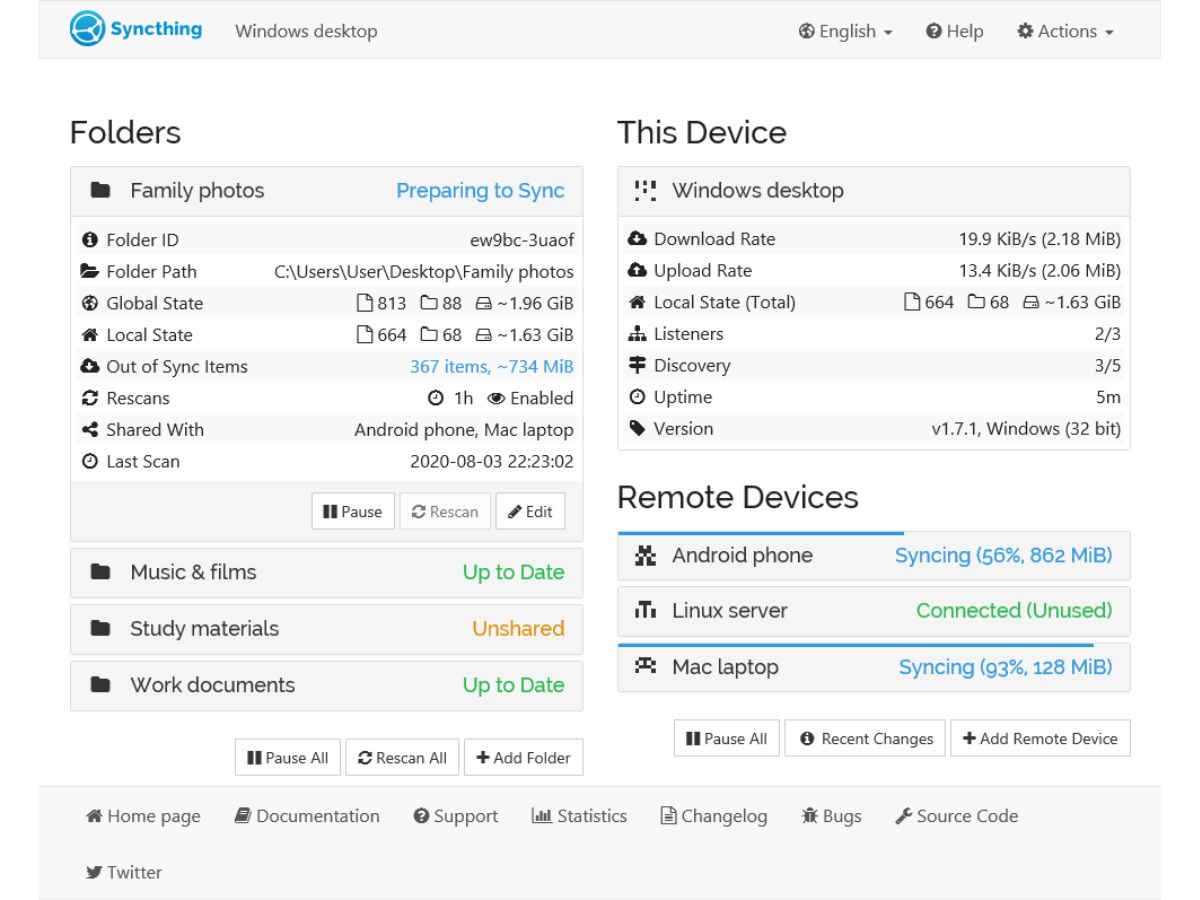Click the Syncthing logo icon
The height and width of the screenshot is (900, 1200).
tap(87, 29)
